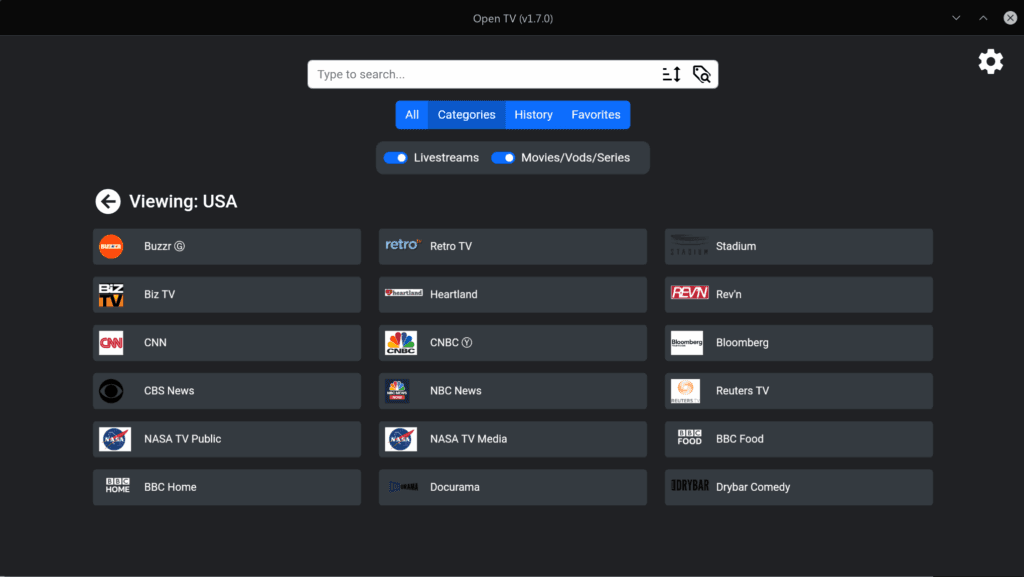
Task: Open the History tab
Action: click(x=533, y=115)
